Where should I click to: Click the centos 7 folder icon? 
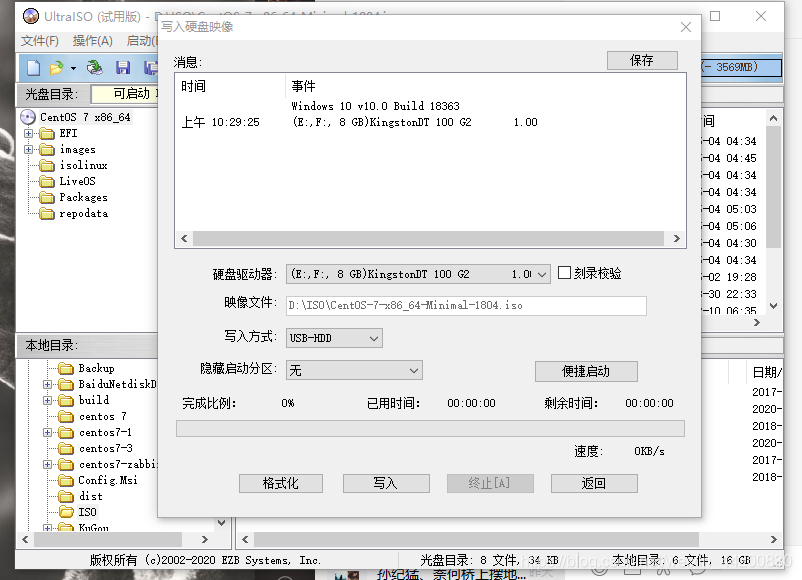tap(66, 416)
